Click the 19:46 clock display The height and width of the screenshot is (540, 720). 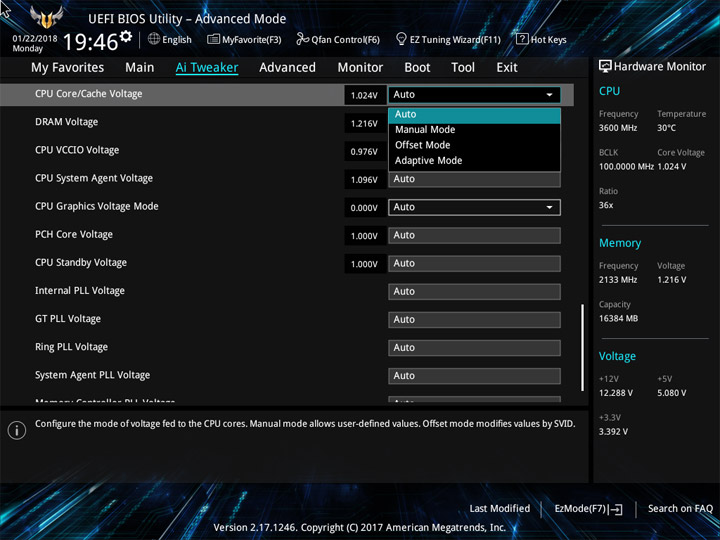click(x=90, y=42)
